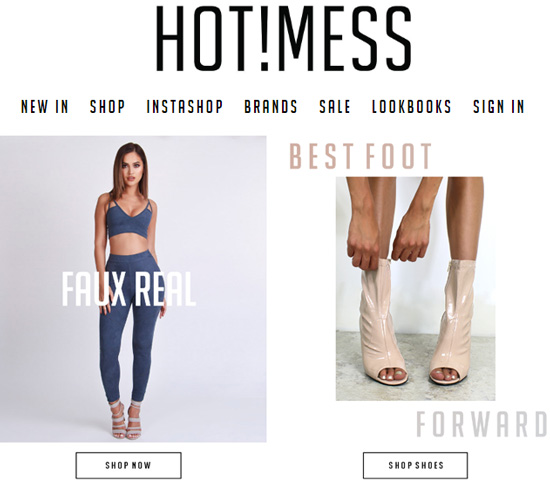Viewport: 550px width, 484px height.
Task: Click the blue crop top on model
Action: [x=128, y=220]
